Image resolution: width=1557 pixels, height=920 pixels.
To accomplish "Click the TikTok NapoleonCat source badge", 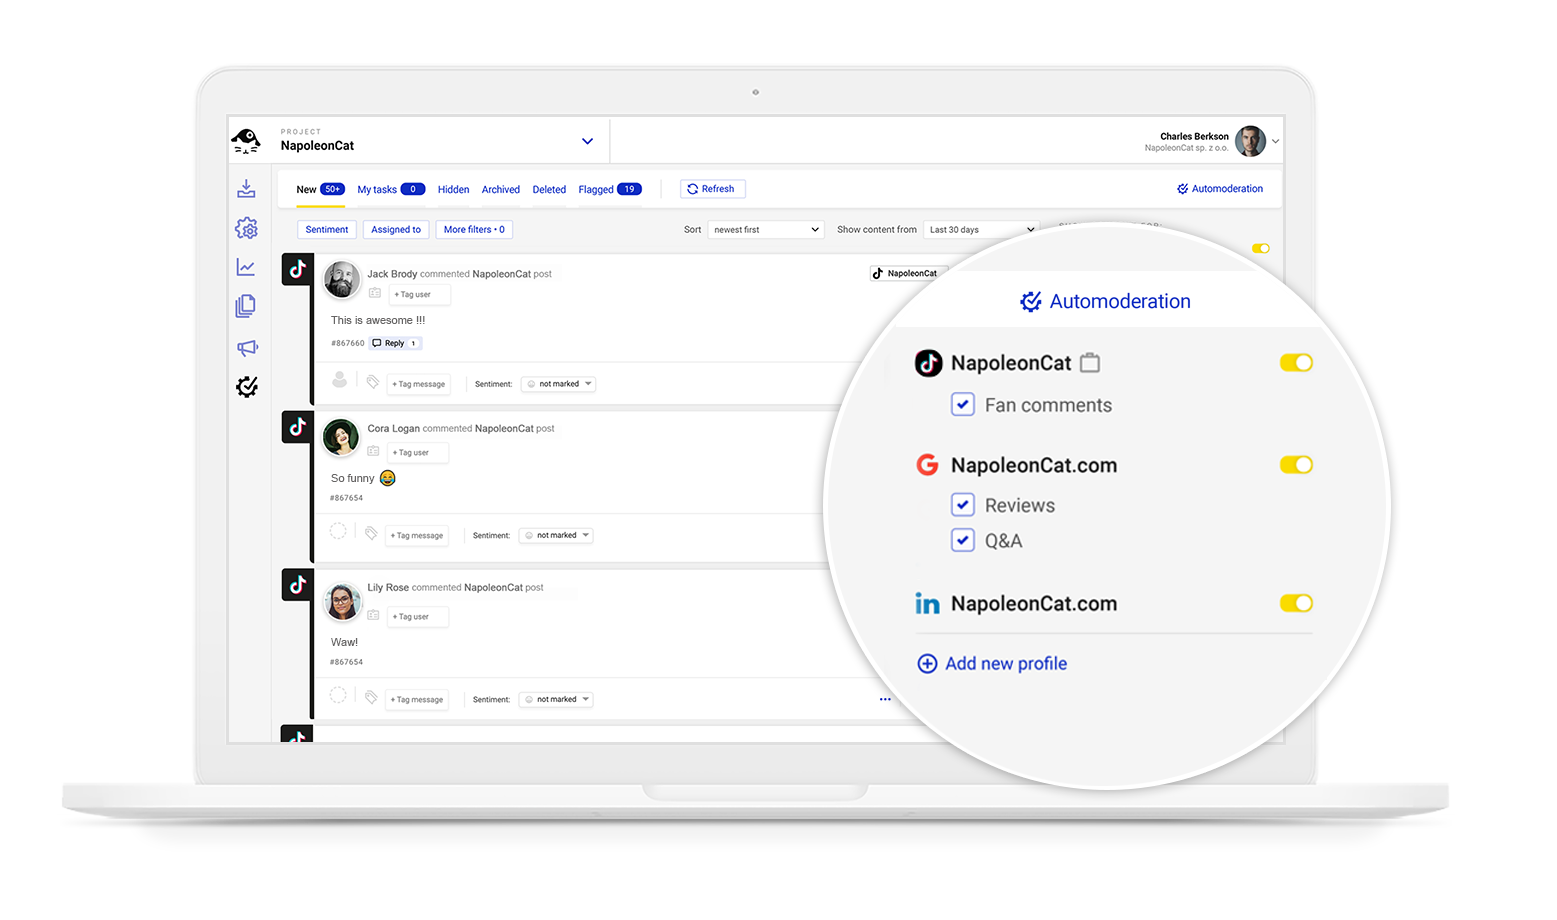I will [x=907, y=273].
